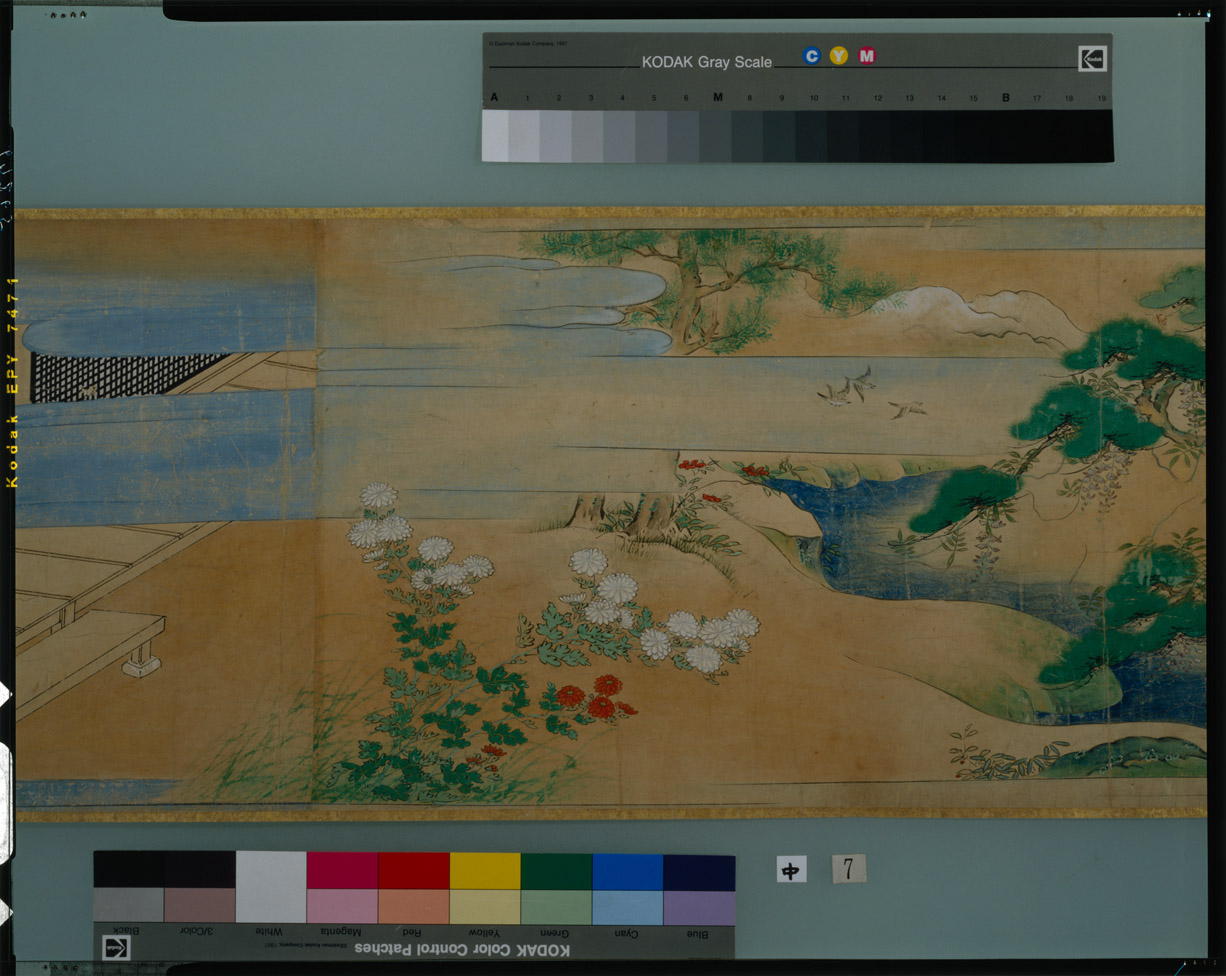Click the number 10 on the gray scale
1226x976 pixels.
coord(814,99)
